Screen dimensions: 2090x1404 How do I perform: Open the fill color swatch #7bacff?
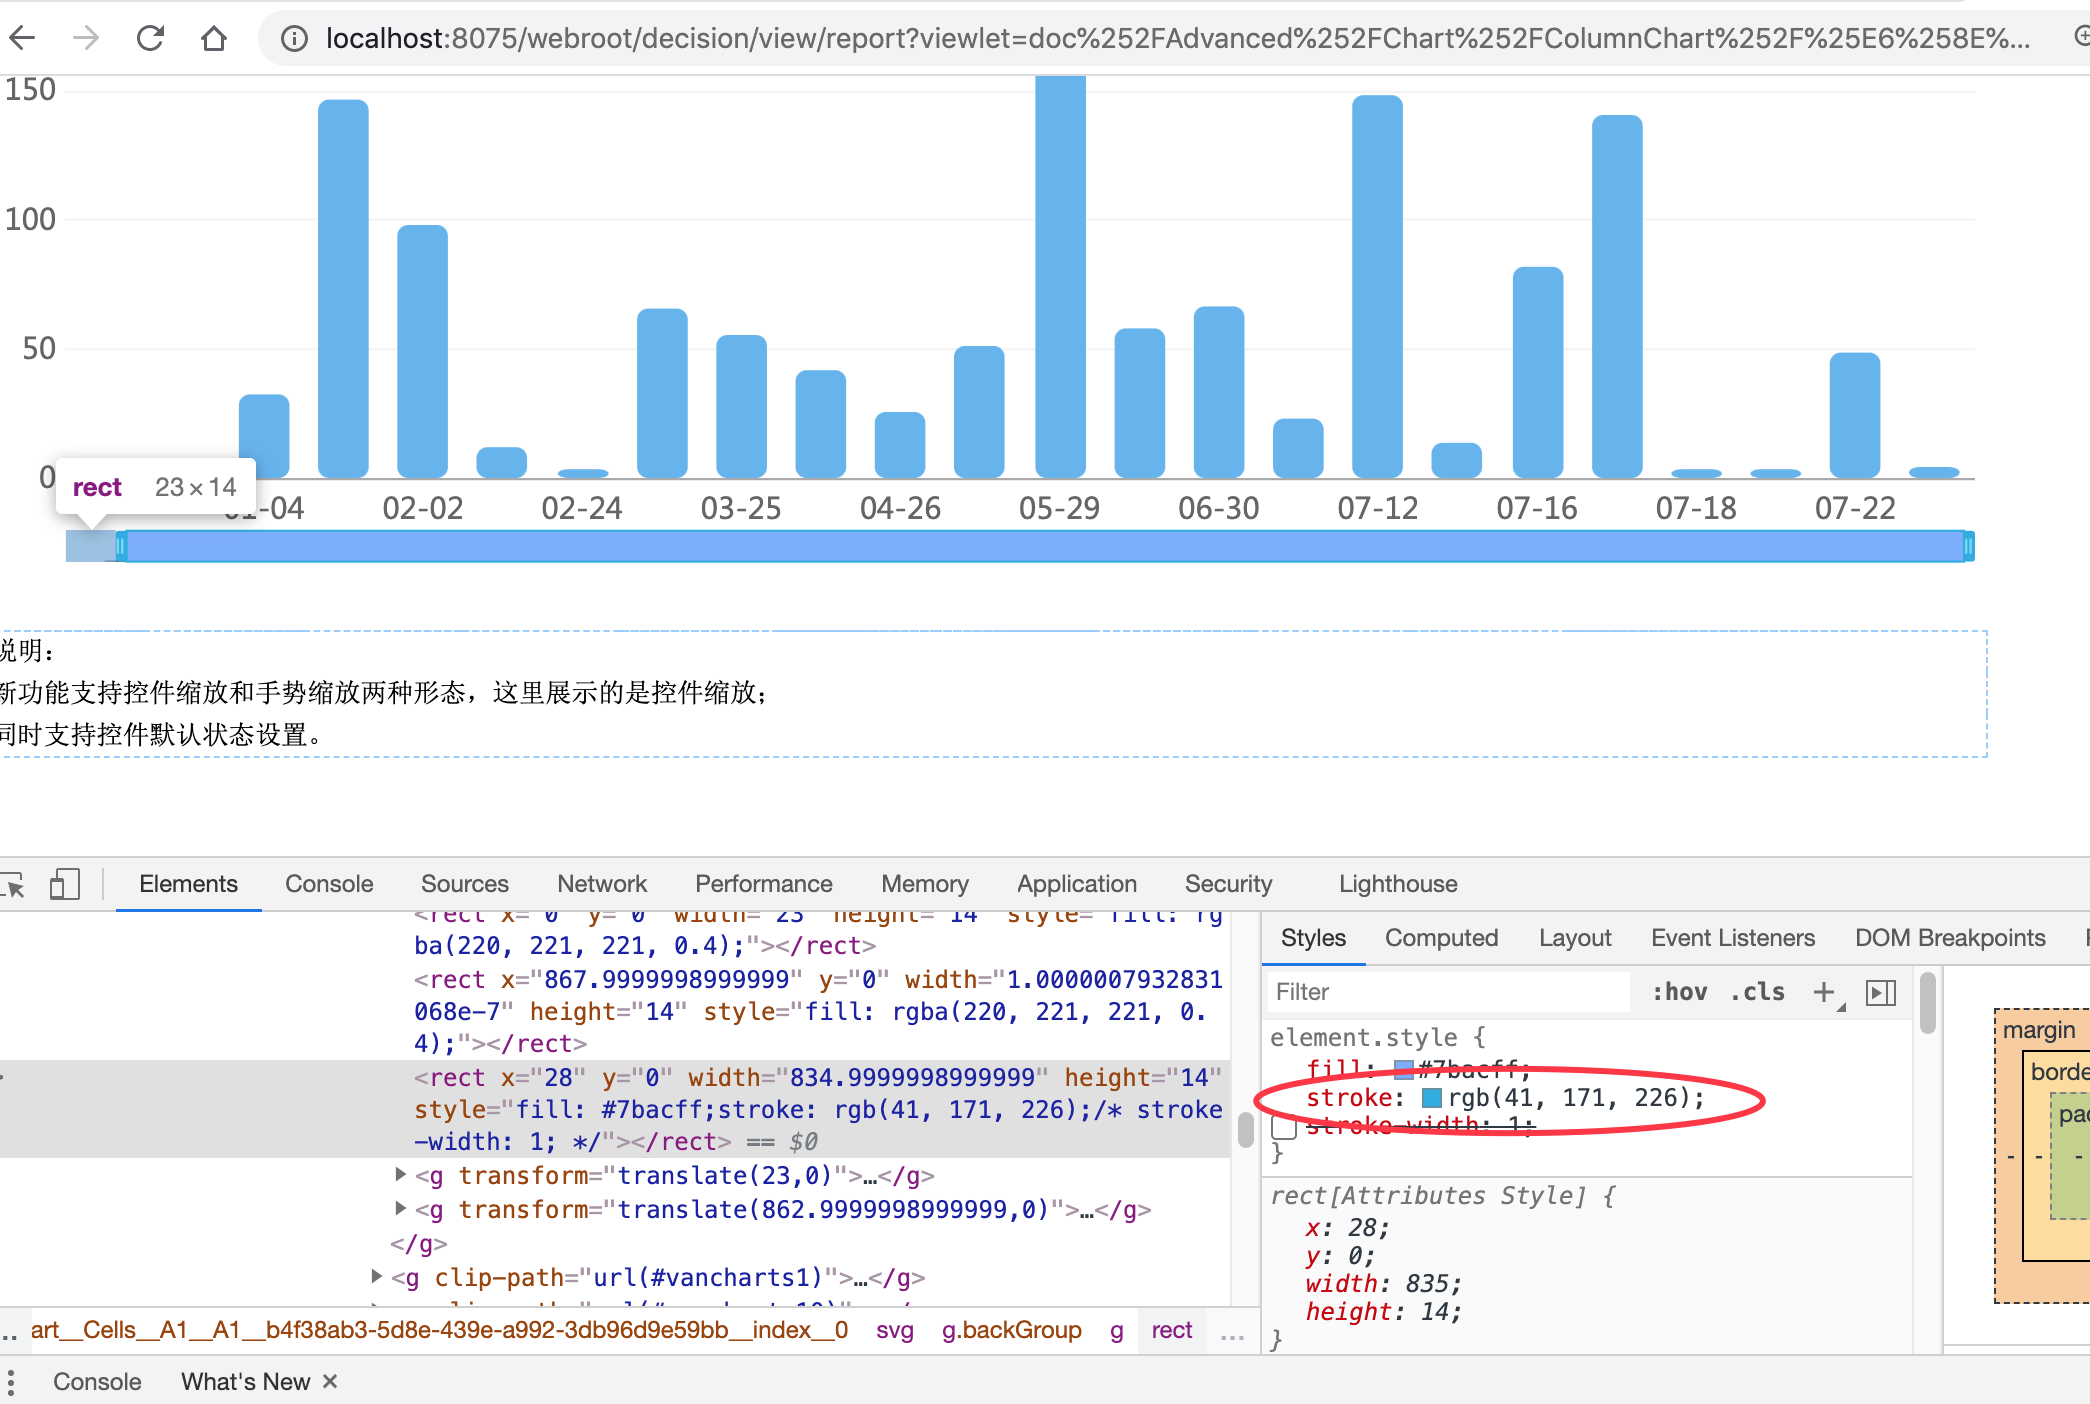pos(1404,1069)
